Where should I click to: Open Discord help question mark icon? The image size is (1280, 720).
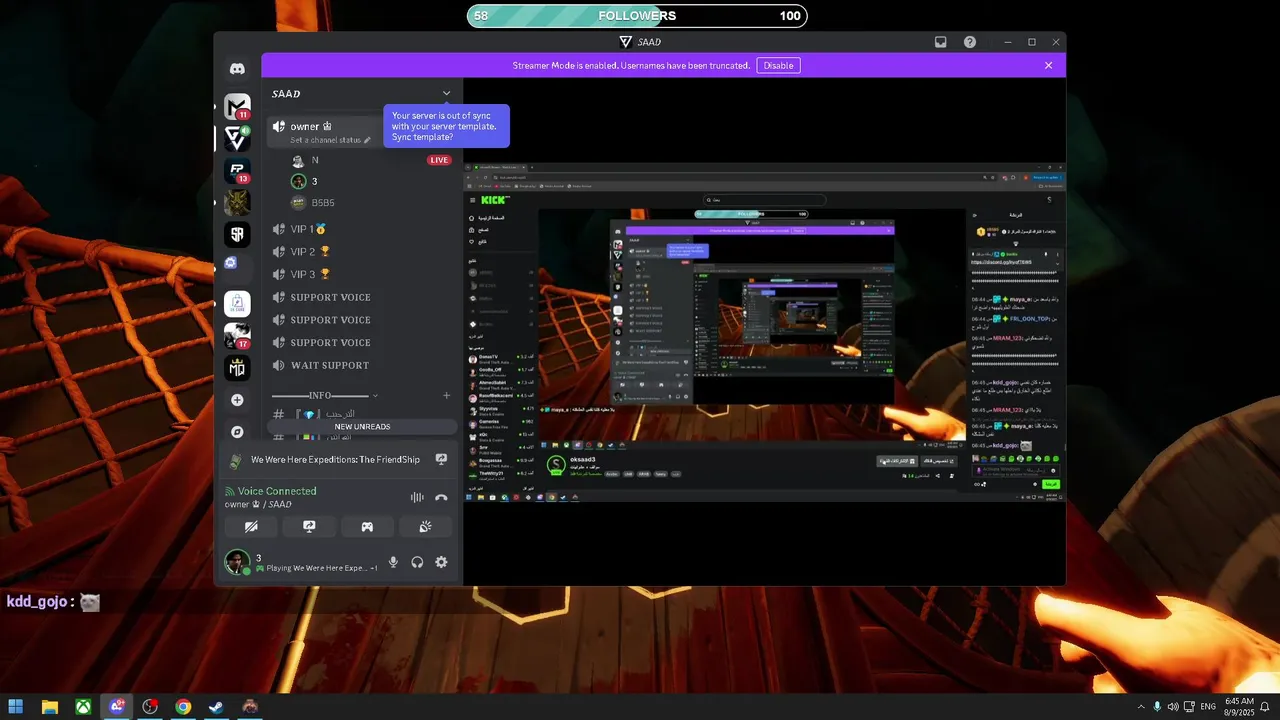coord(970,42)
